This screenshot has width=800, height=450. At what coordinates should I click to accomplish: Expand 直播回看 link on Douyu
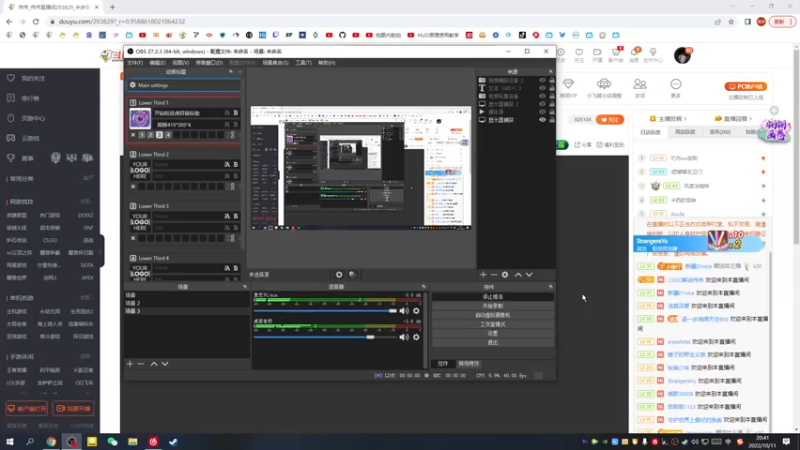[x=734, y=118]
